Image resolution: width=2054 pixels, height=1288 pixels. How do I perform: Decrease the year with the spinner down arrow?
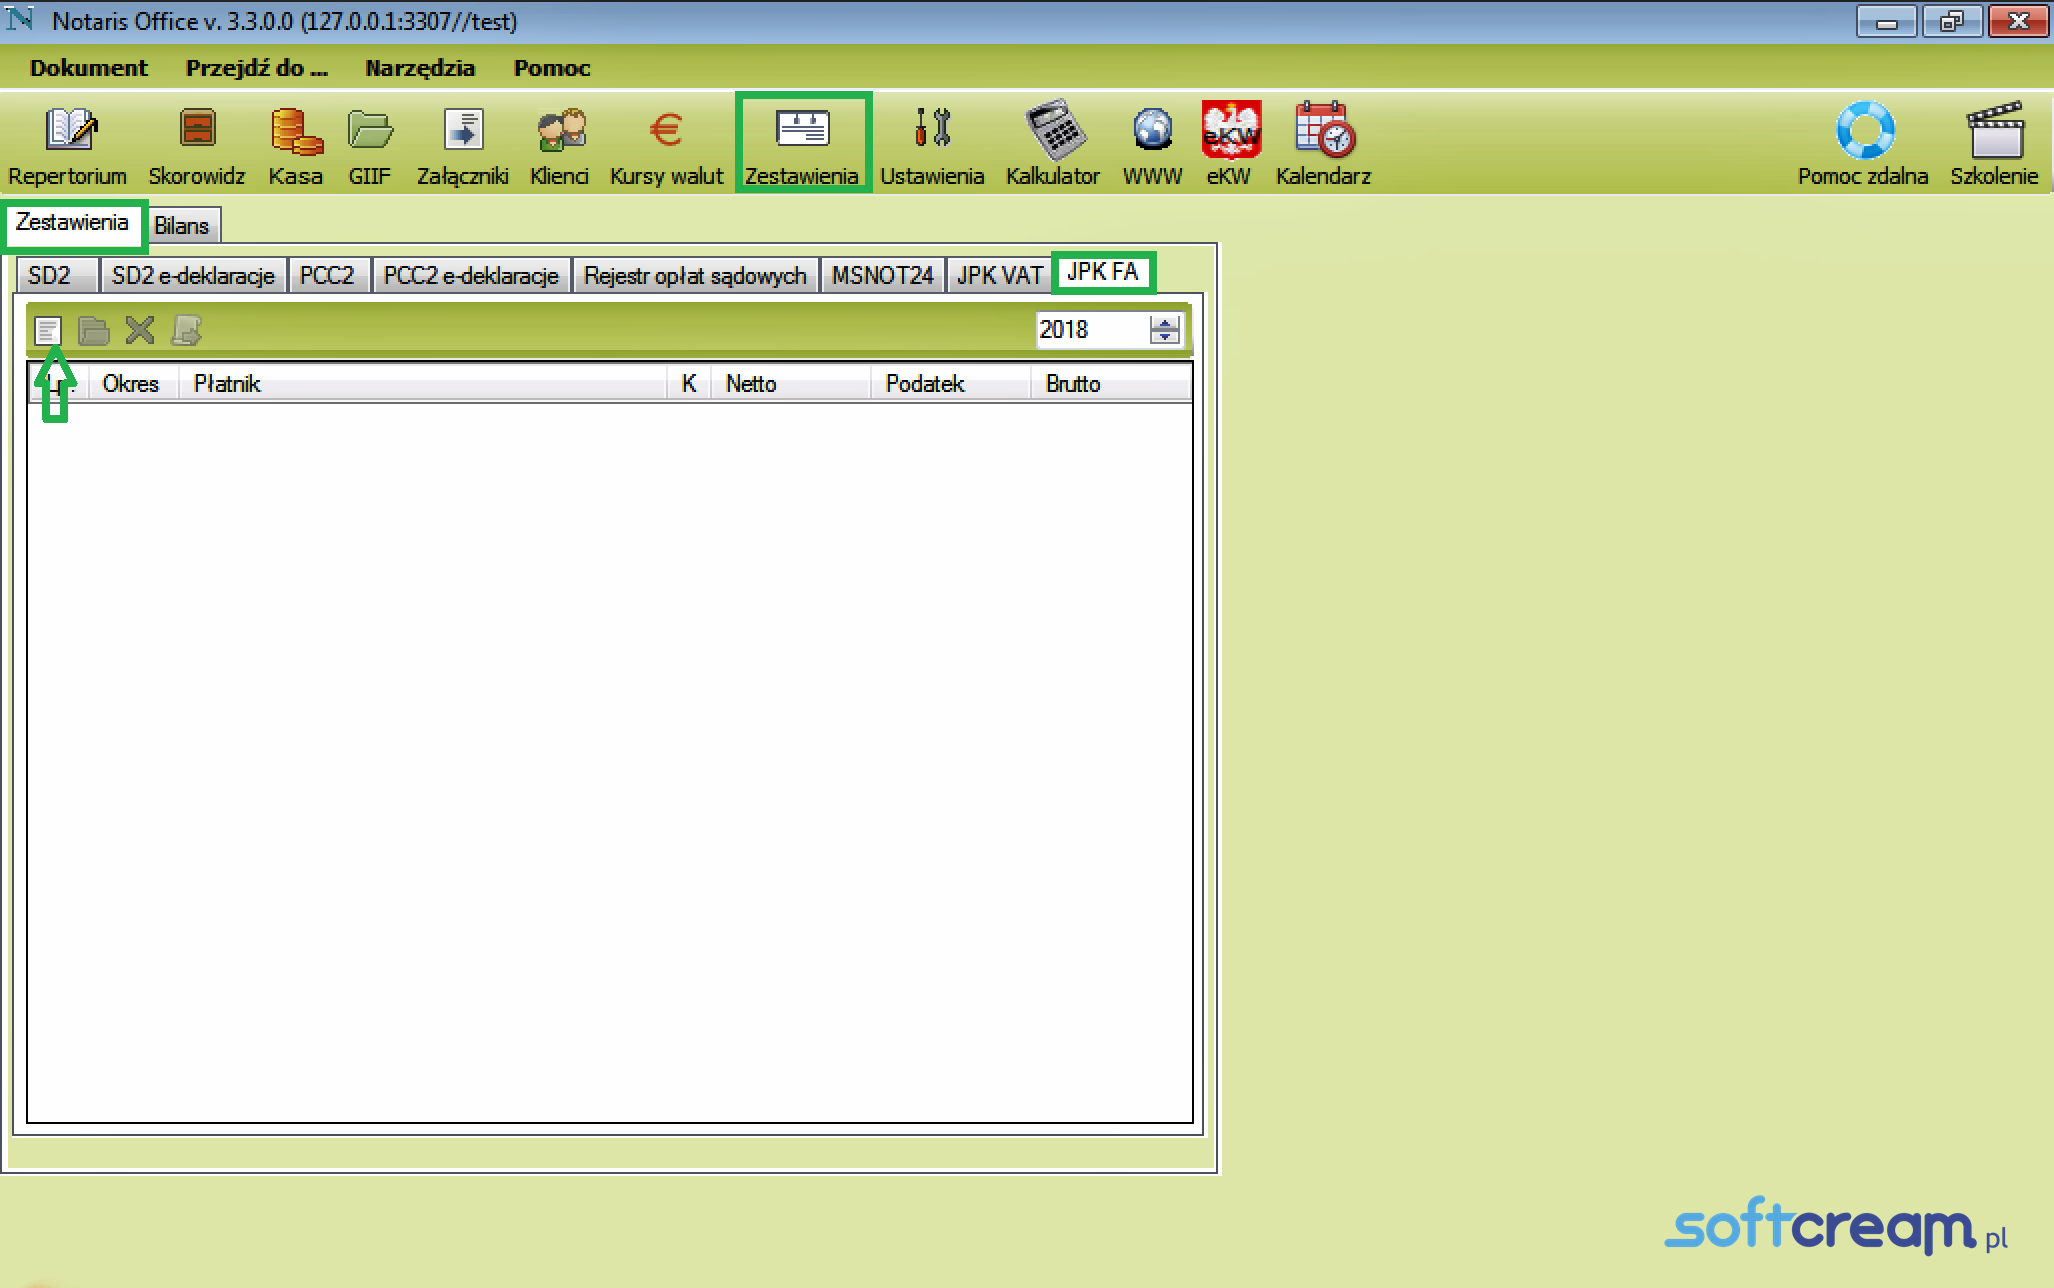[1165, 337]
